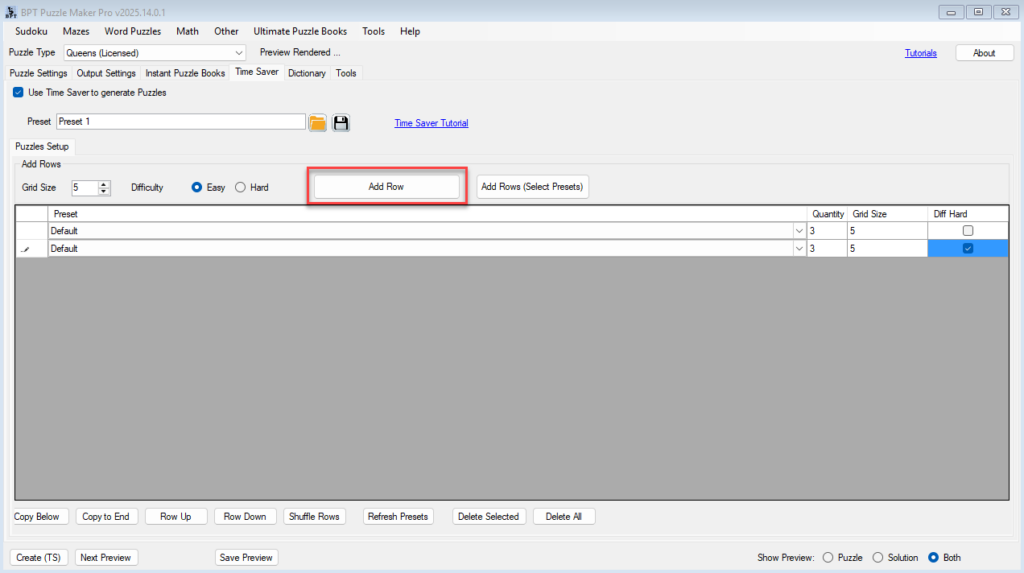The height and width of the screenshot is (573, 1024).
Task: Expand second row Preset dropdown
Action: coord(798,249)
